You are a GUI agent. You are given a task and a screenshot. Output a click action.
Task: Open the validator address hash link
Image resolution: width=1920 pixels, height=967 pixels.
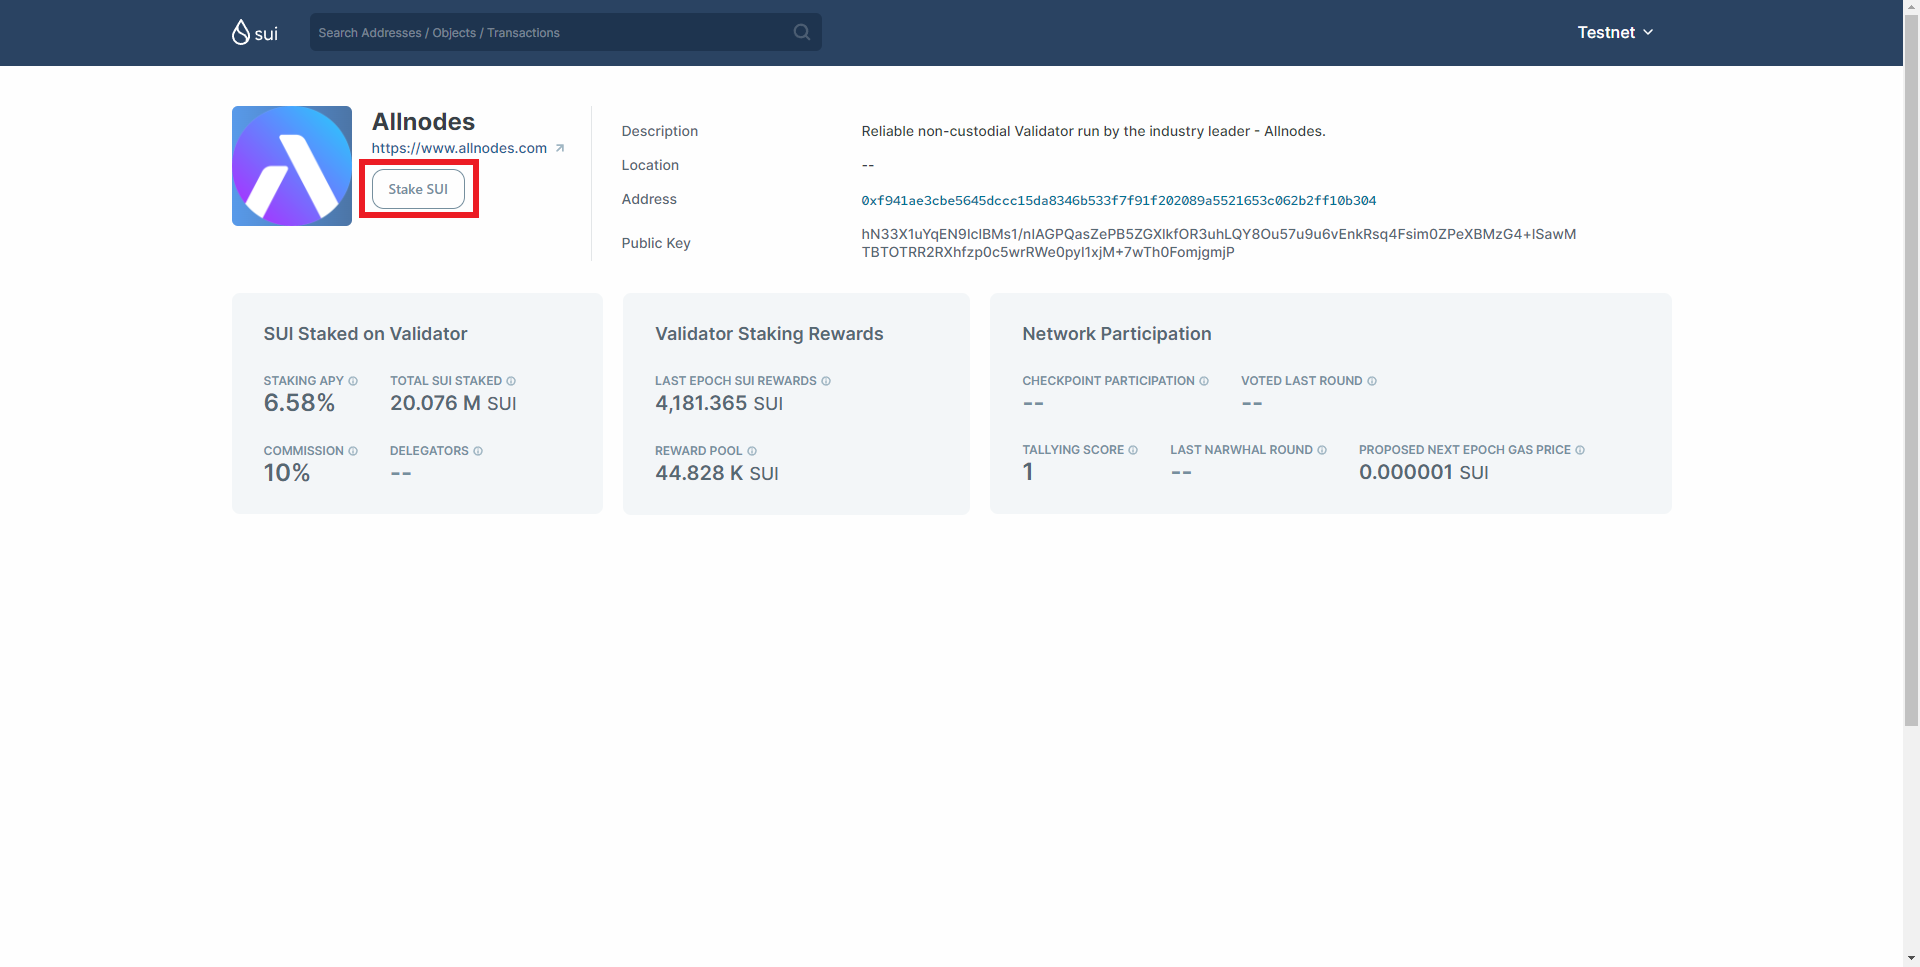tap(1118, 200)
